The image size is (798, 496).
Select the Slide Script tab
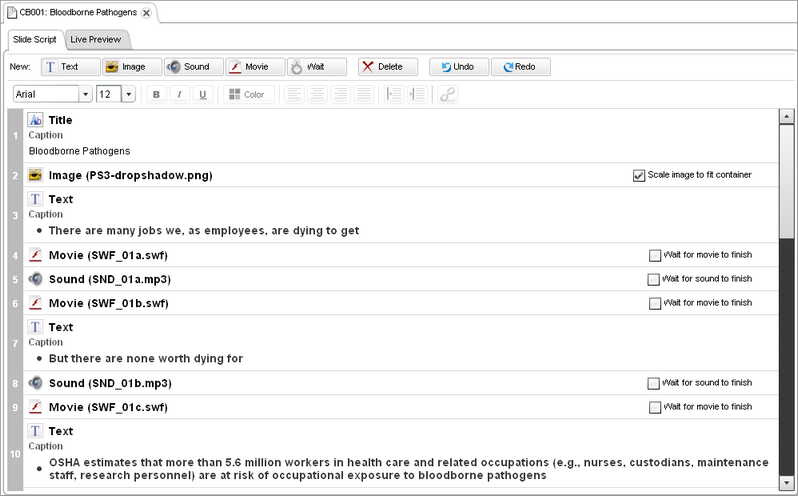coord(34,39)
